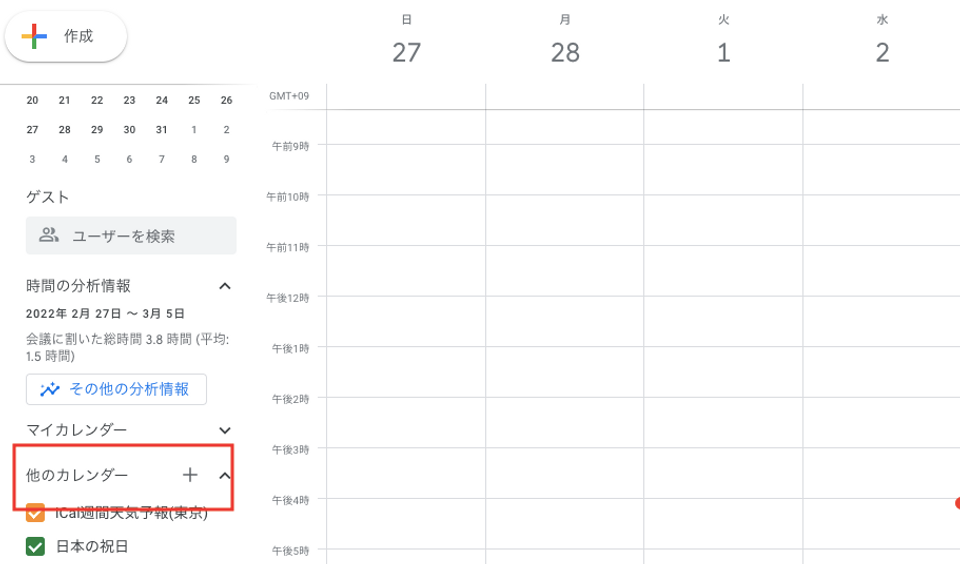Click the colorful plus create icon
Image resolution: width=960 pixels, height=564 pixels.
pos(34,37)
